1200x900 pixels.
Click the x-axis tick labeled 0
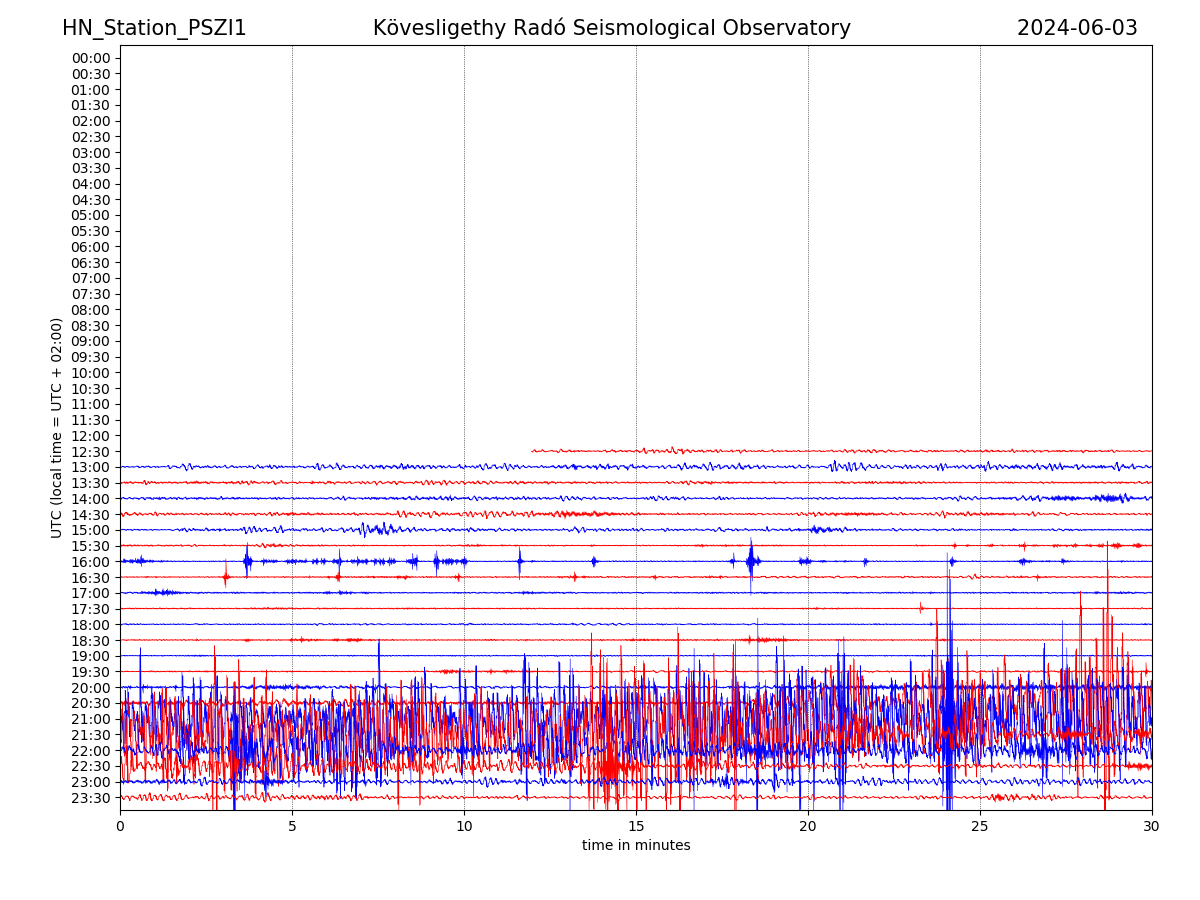coord(120,827)
